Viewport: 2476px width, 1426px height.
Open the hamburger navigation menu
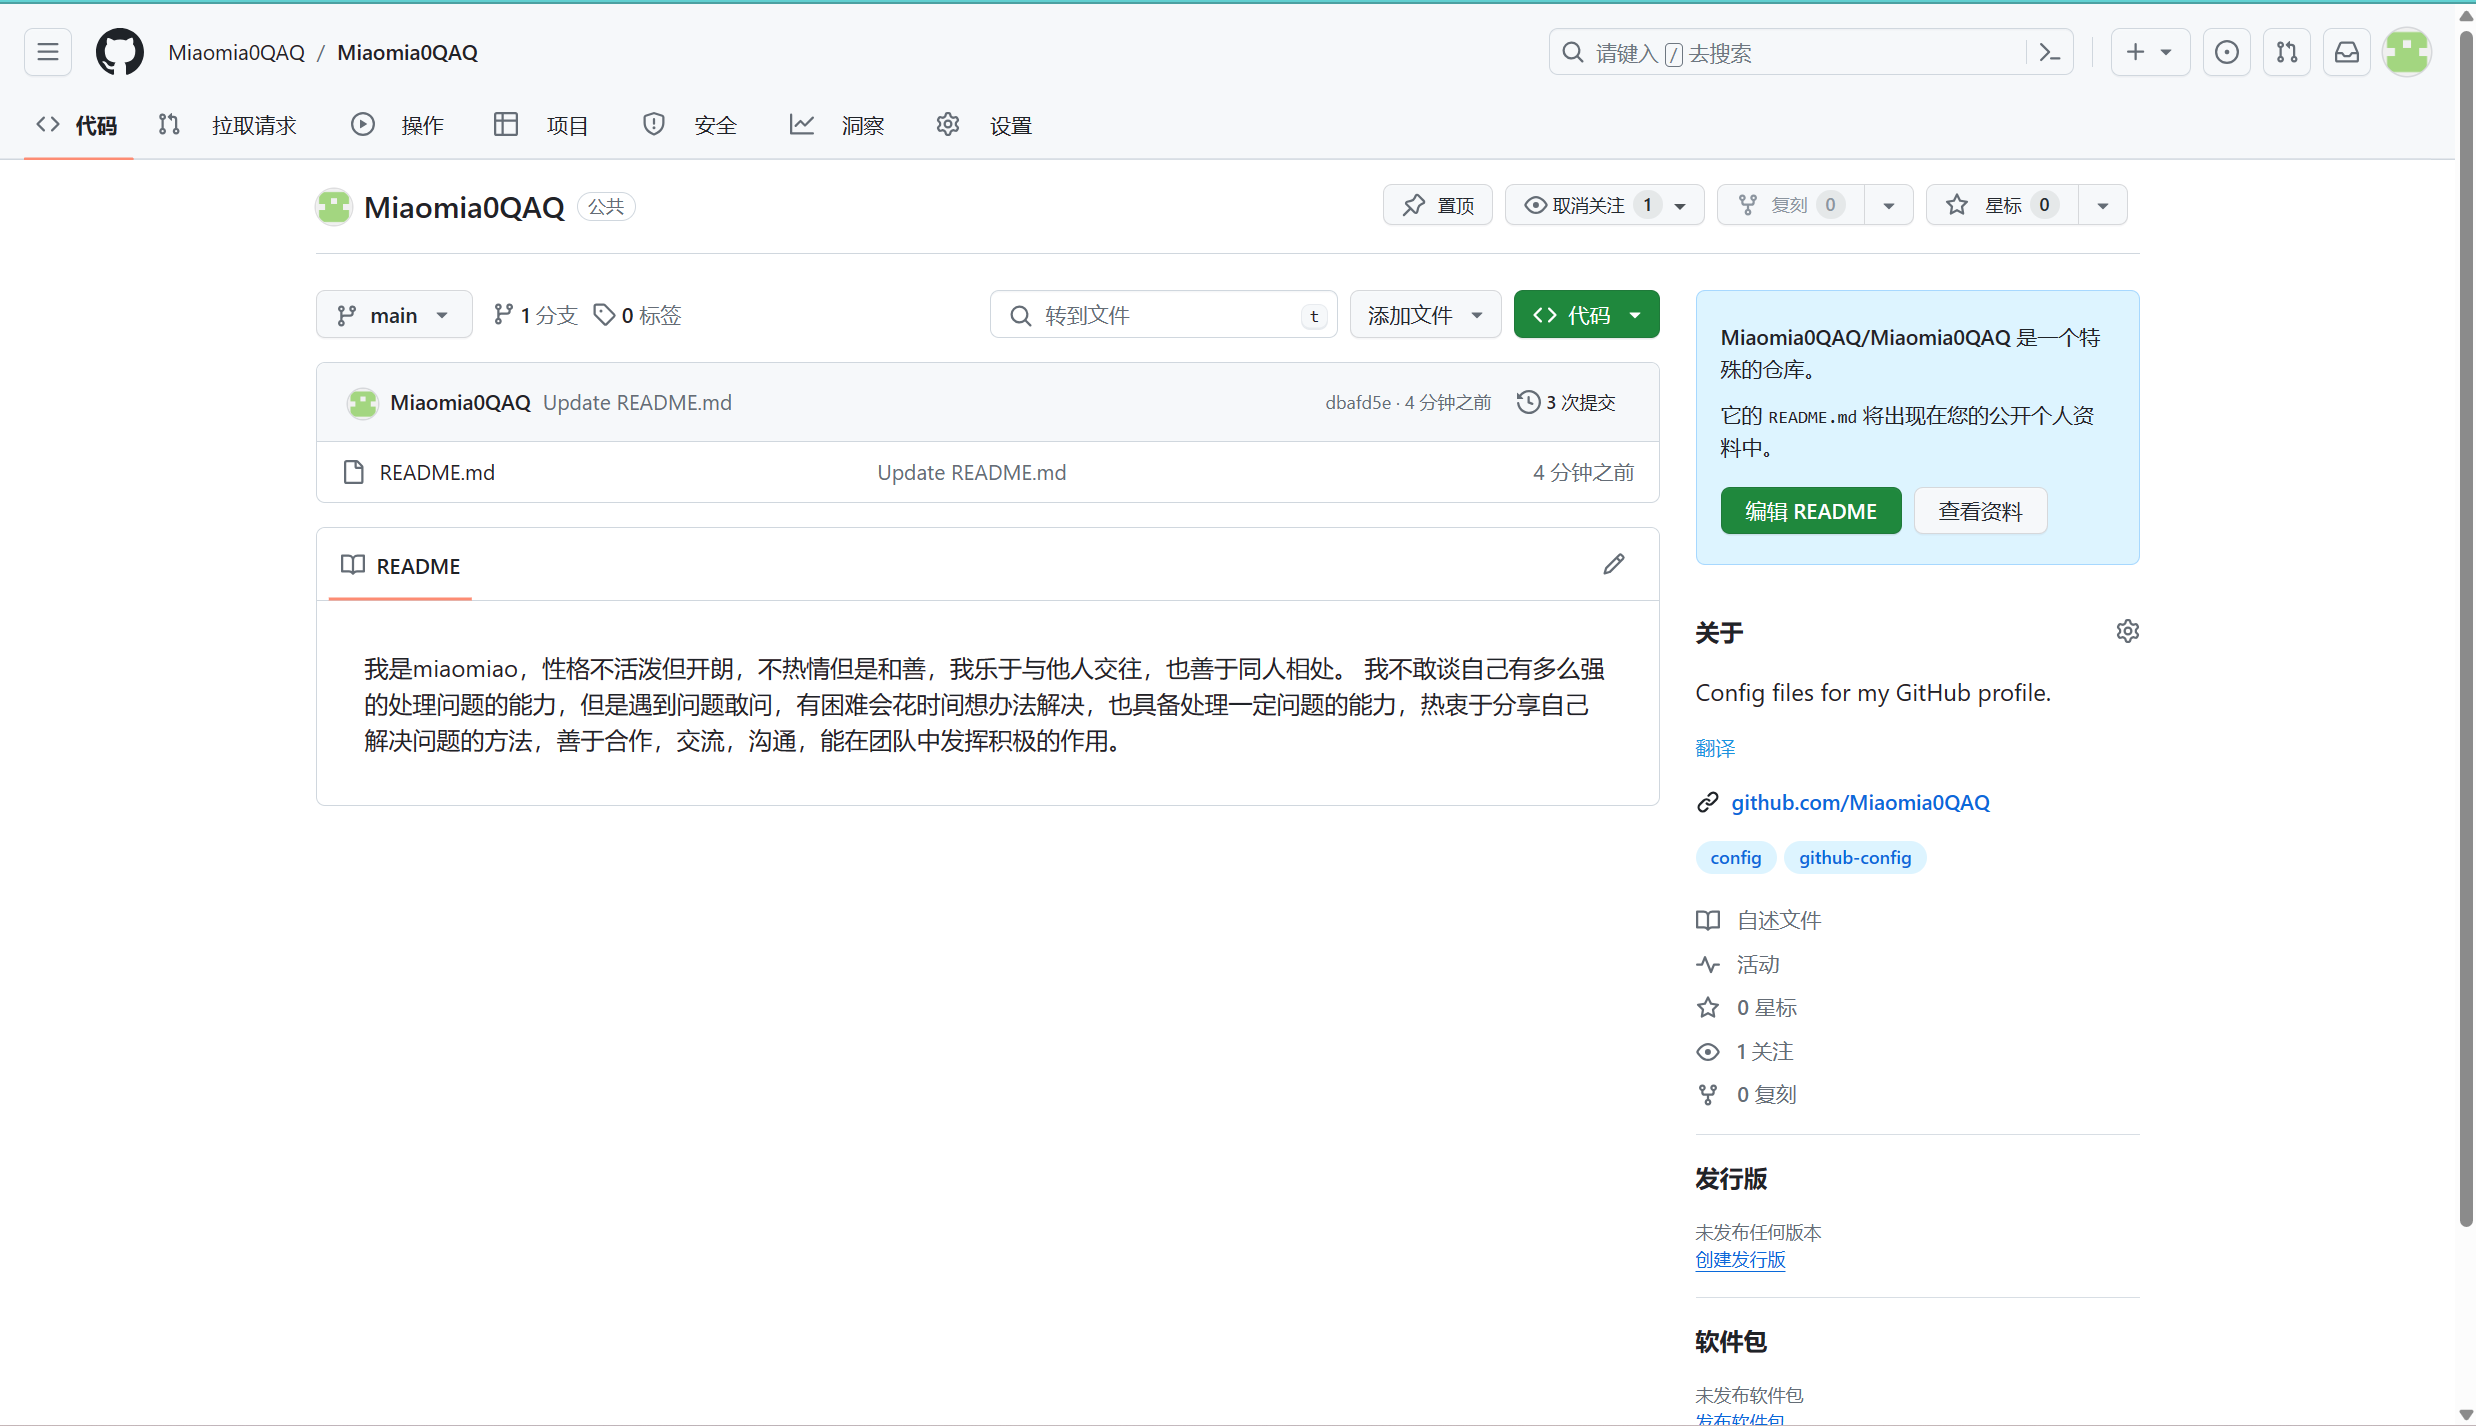click(47, 52)
